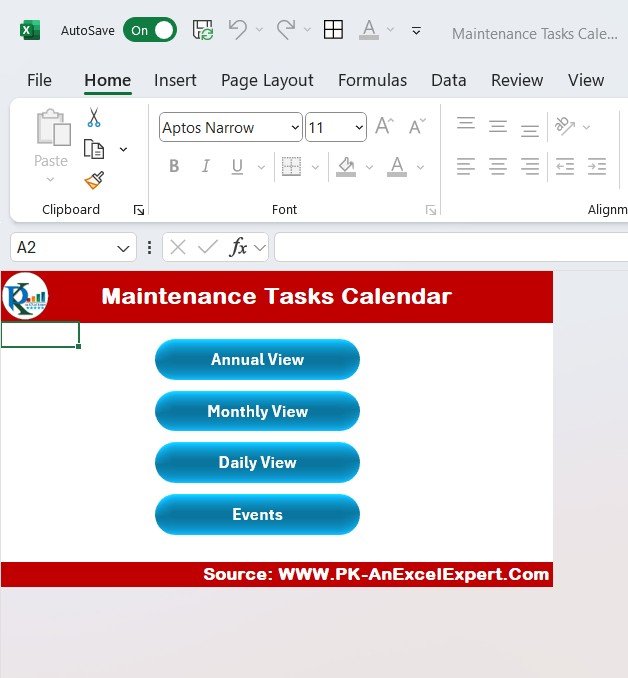628x678 pixels.
Task: Apply cell borders using ribbon Borders icon
Action: [291, 166]
